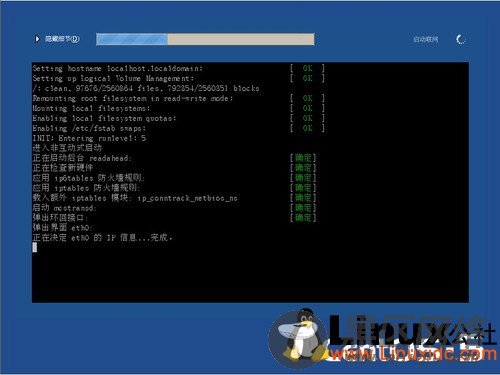500x375 pixels.
Task: Click the 'Setting up Logical Volume Management' line
Action: coord(113,79)
